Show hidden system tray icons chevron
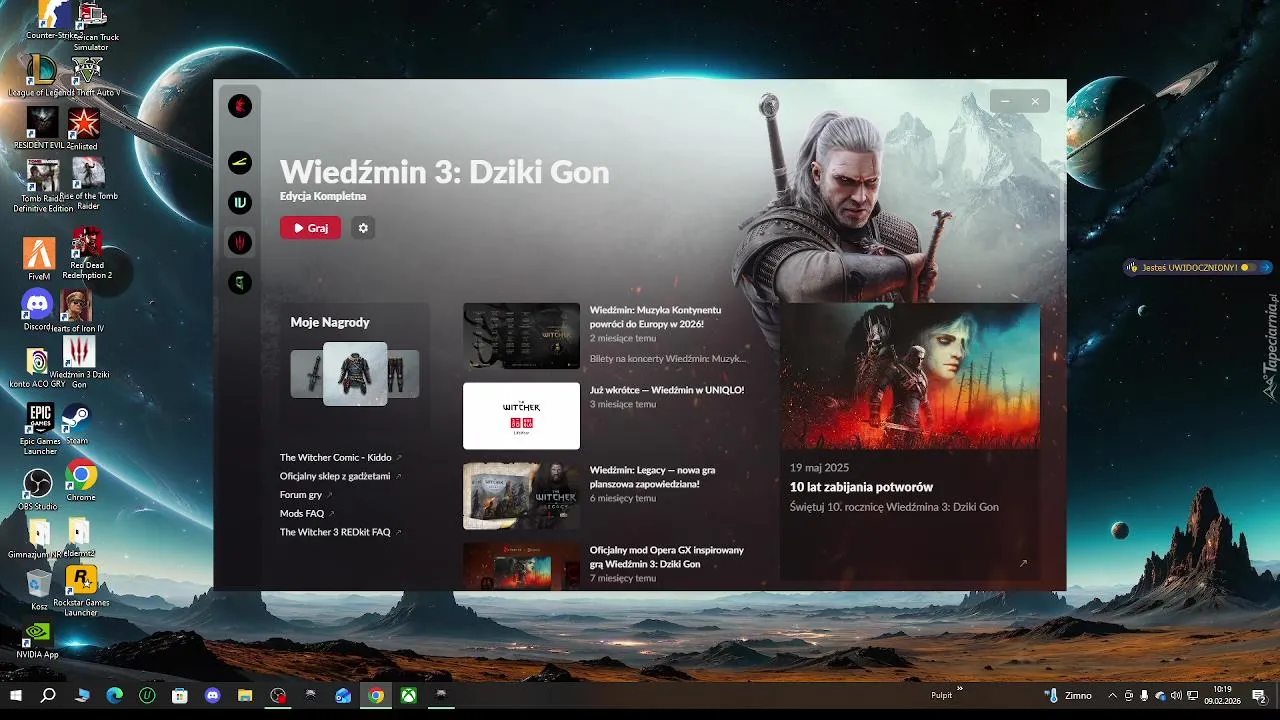This screenshot has width=1280, height=720. point(1113,696)
